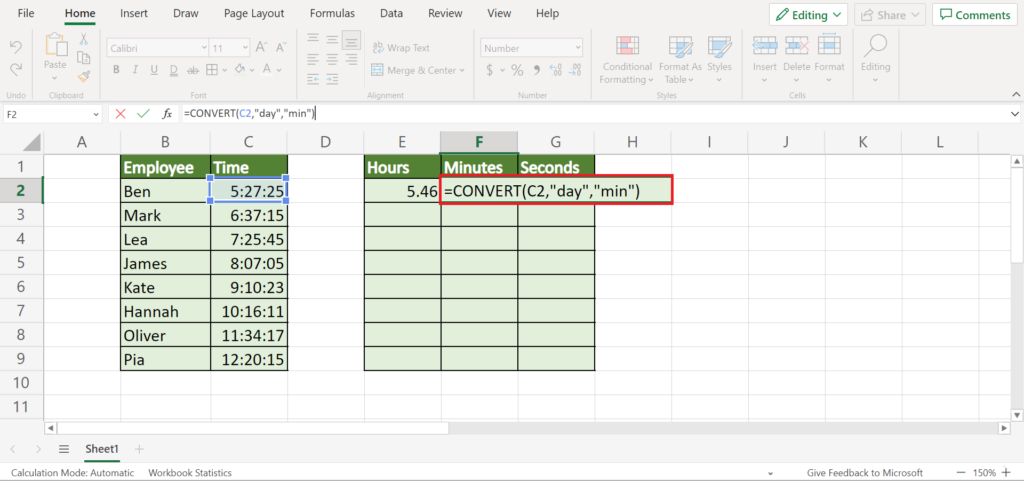Viewport: 1024px width, 481px height.
Task: Collapse the ribbon with the chevron
Action: (1014, 95)
